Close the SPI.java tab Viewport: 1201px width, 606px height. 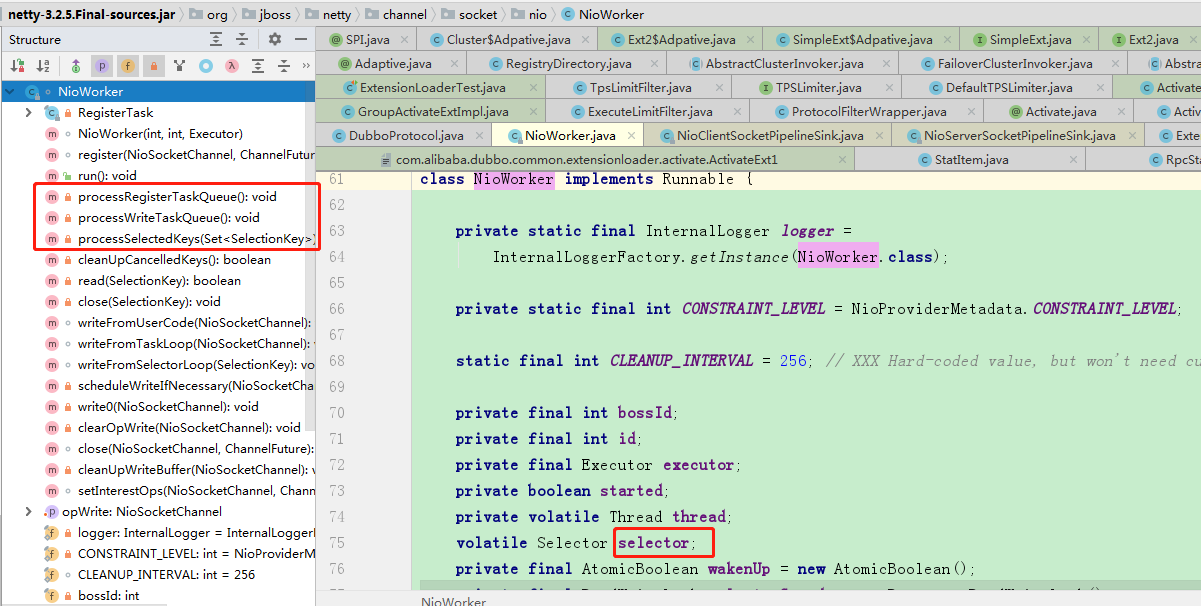tap(403, 40)
